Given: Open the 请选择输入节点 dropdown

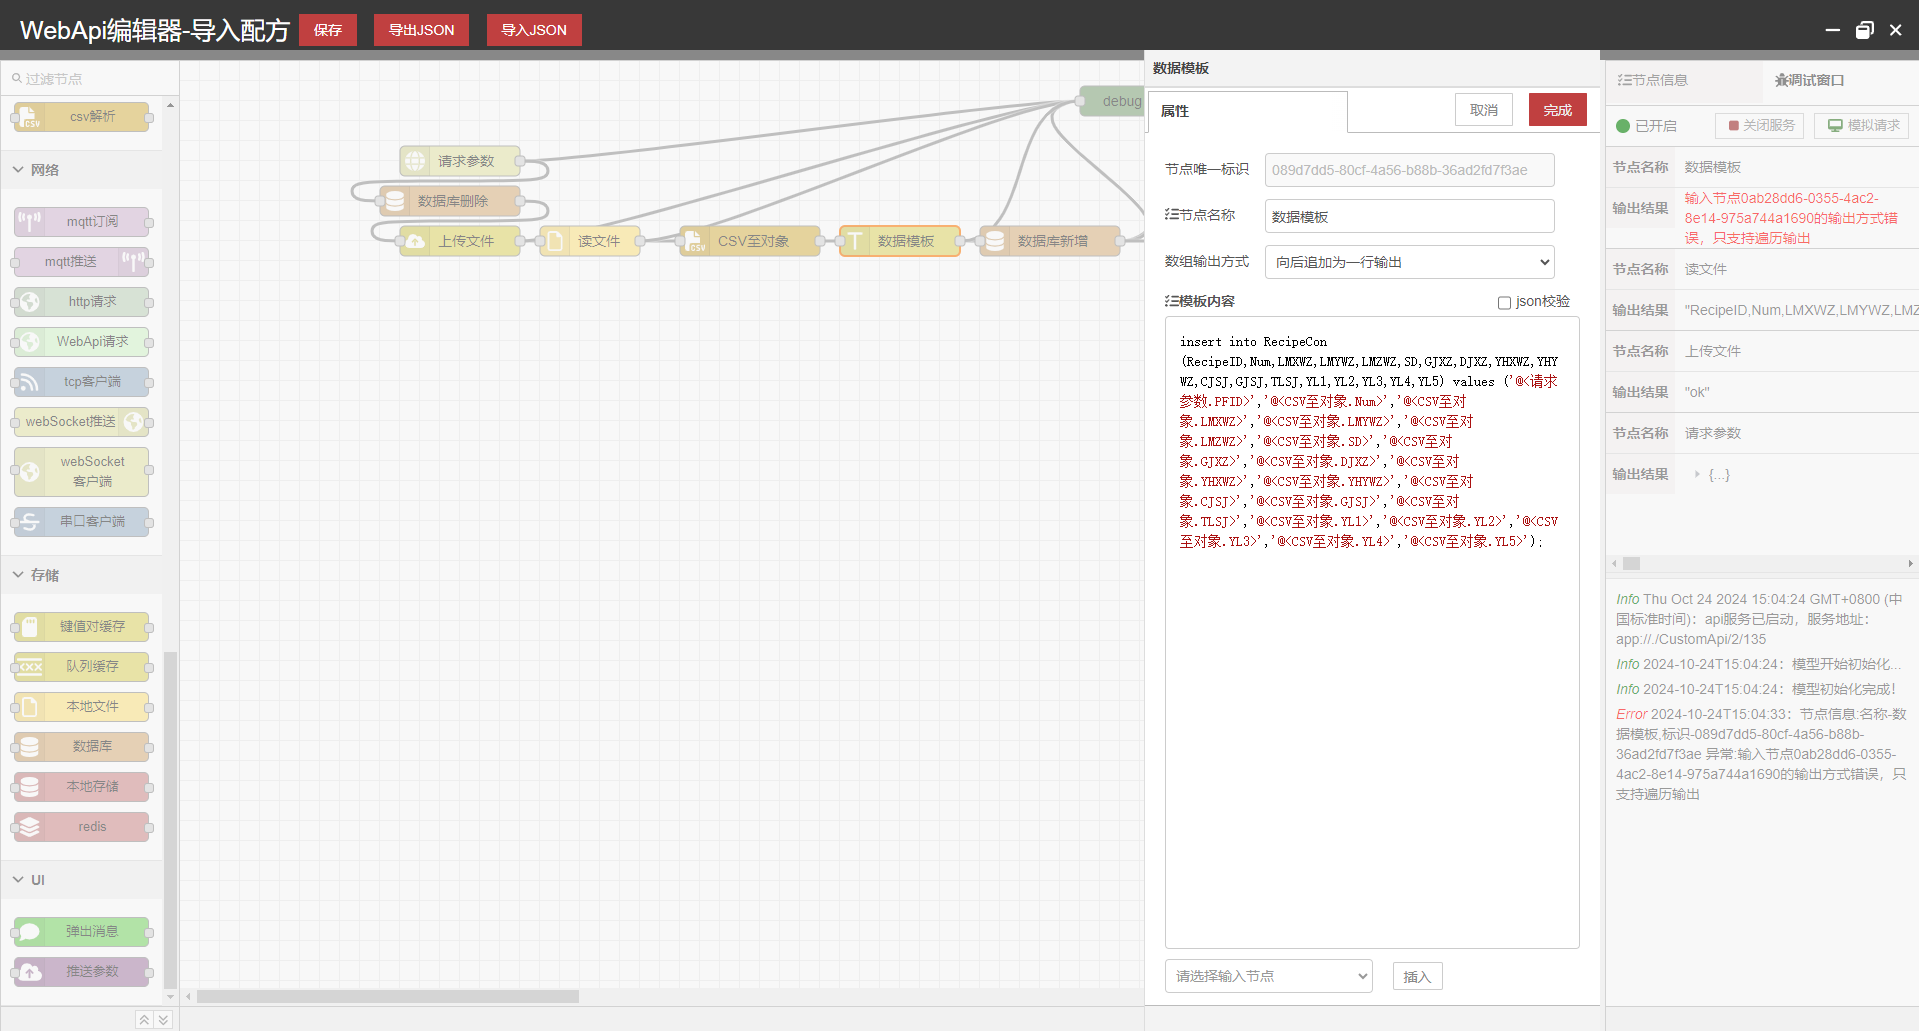Looking at the screenshot, I should pyautogui.click(x=1269, y=976).
